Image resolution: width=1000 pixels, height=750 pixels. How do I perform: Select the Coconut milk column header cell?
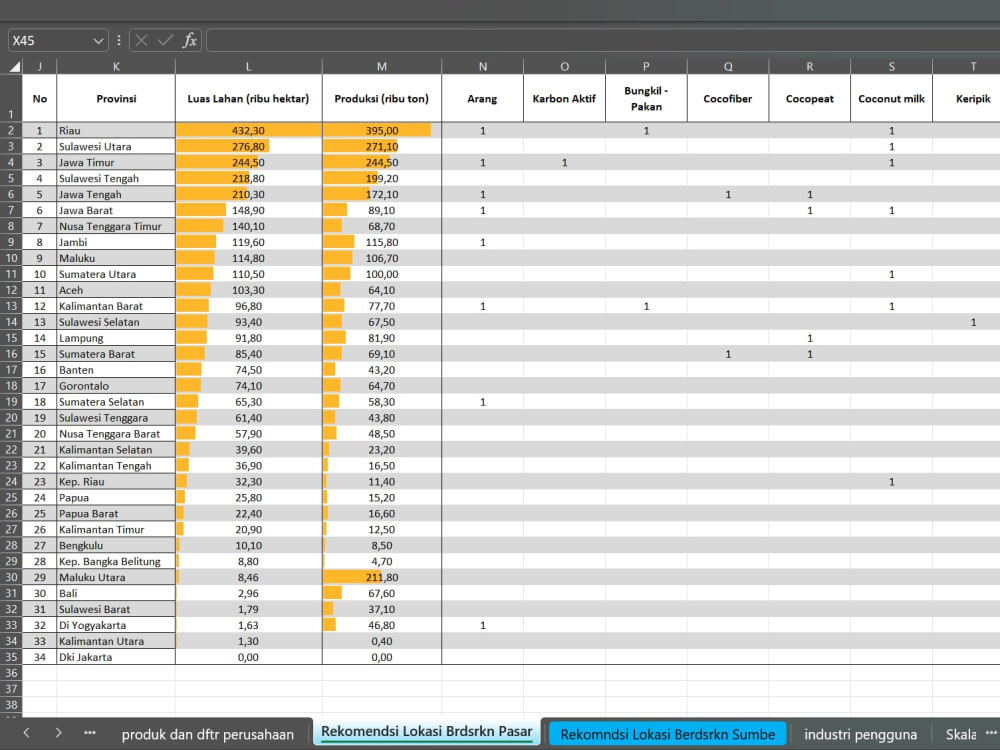point(891,98)
